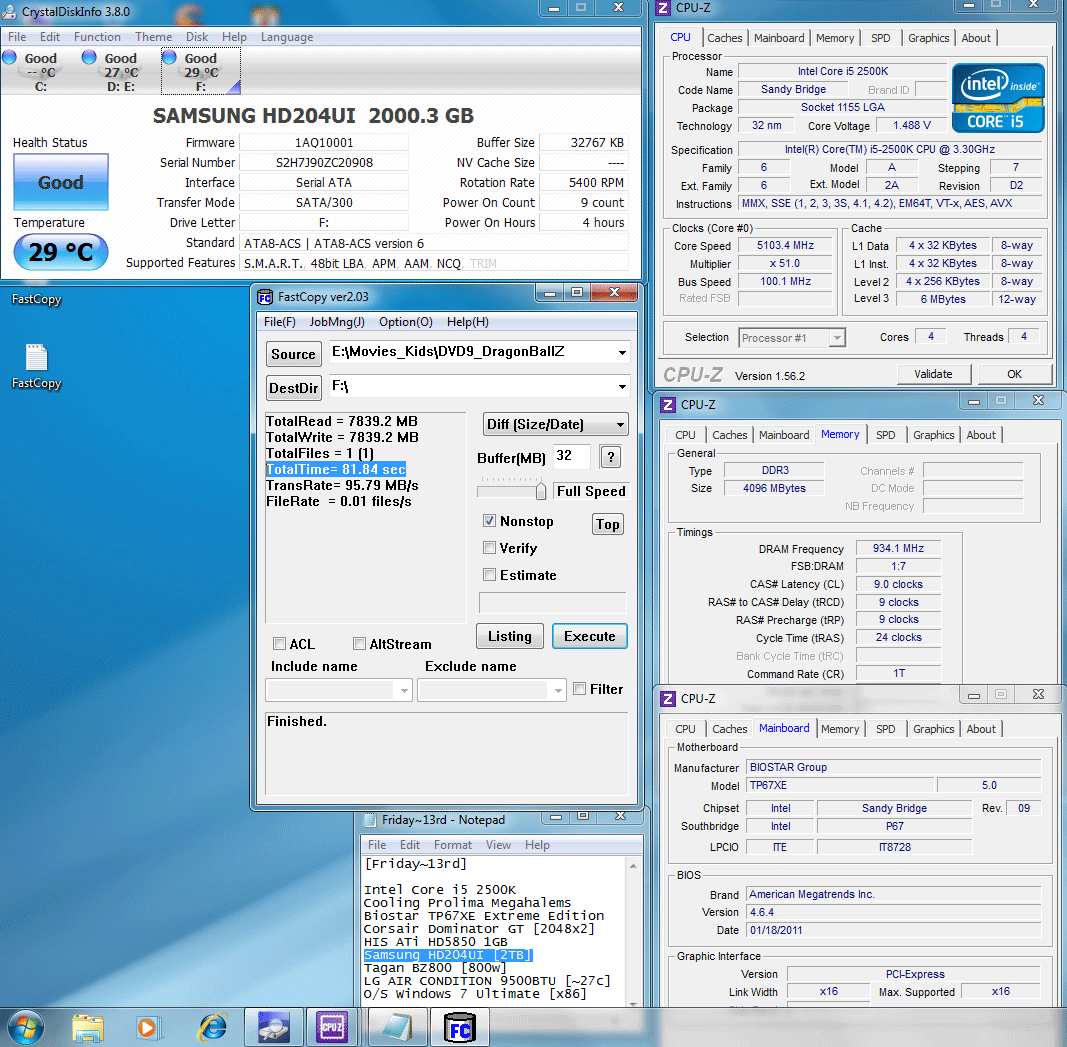1067x1047 pixels.
Task: Enable the Verify checkbox
Action: (490, 548)
